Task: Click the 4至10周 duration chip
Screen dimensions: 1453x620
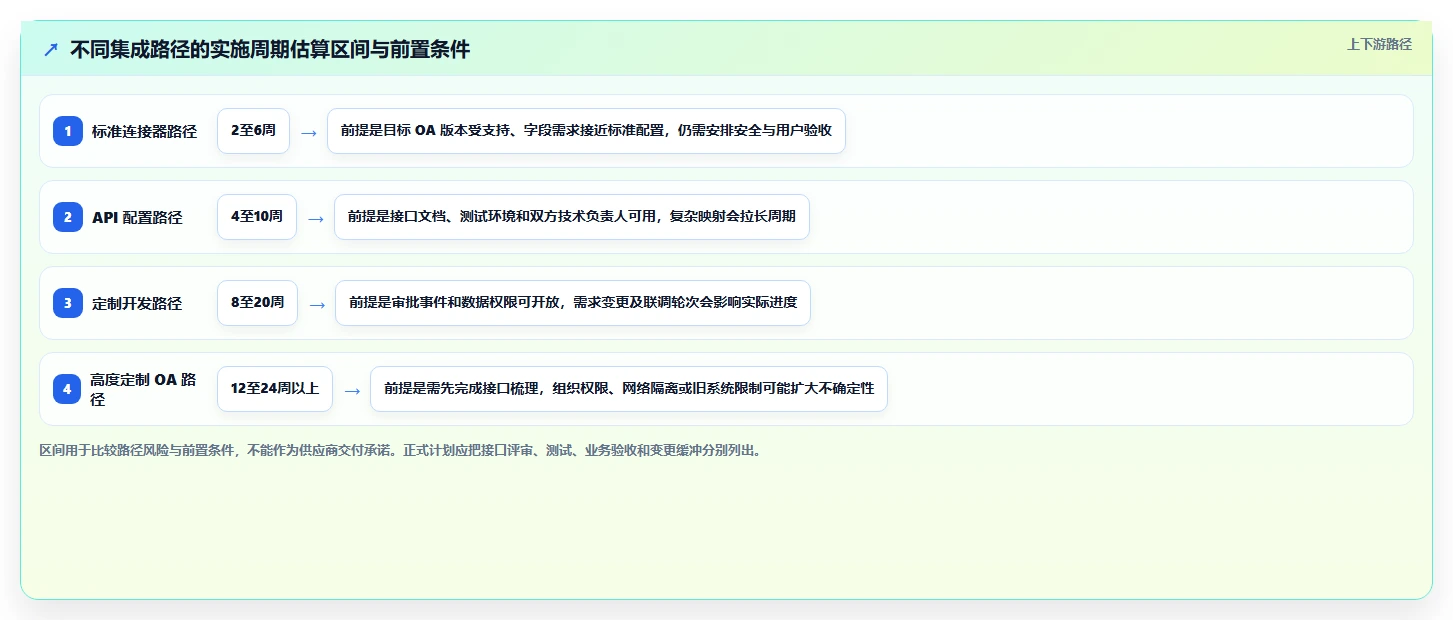Action: click(x=257, y=217)
